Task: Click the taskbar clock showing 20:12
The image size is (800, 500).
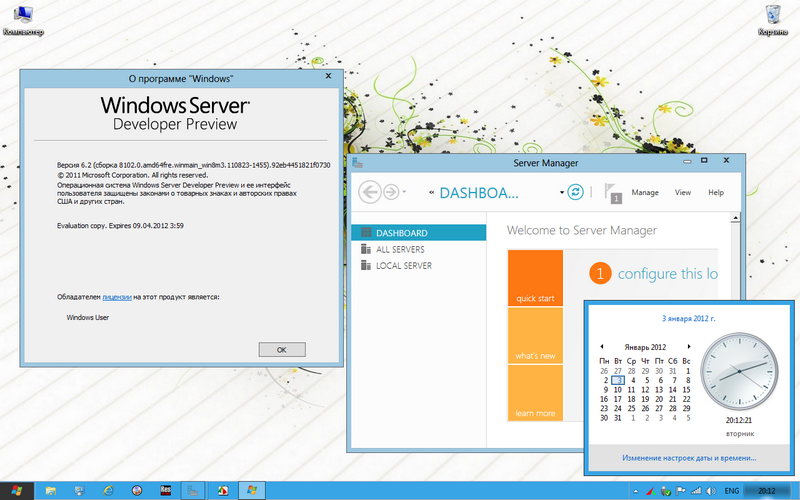Action: (x=767, y=491)
